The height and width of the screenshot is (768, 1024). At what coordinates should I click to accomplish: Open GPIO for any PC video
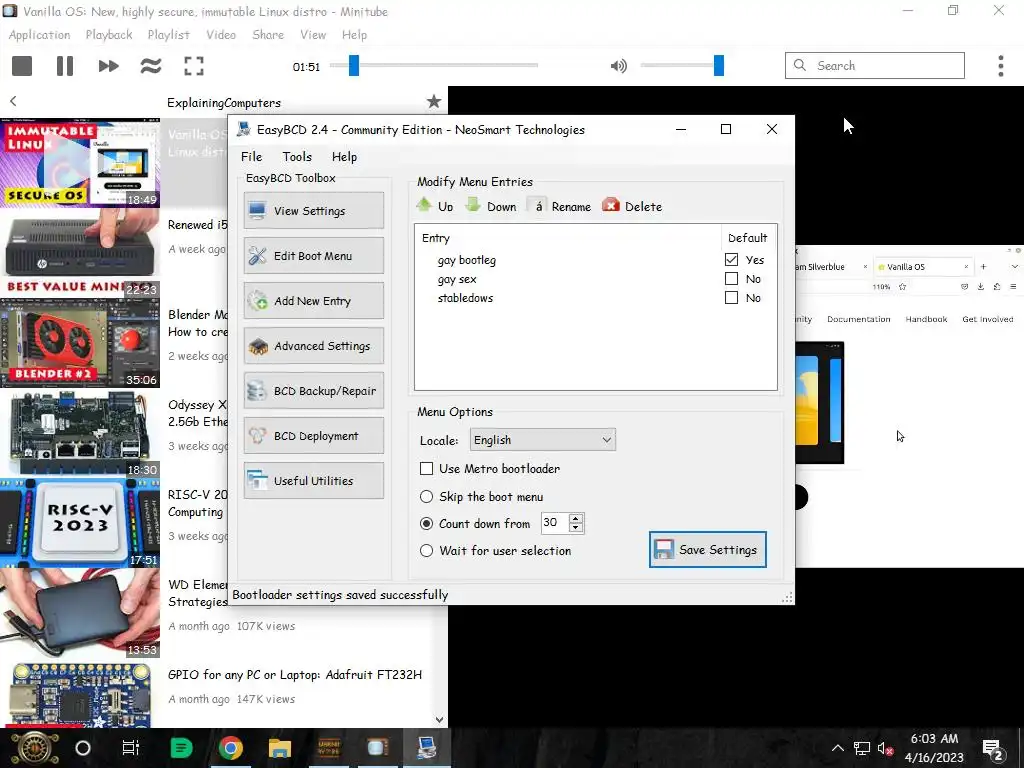coord(295,675)
